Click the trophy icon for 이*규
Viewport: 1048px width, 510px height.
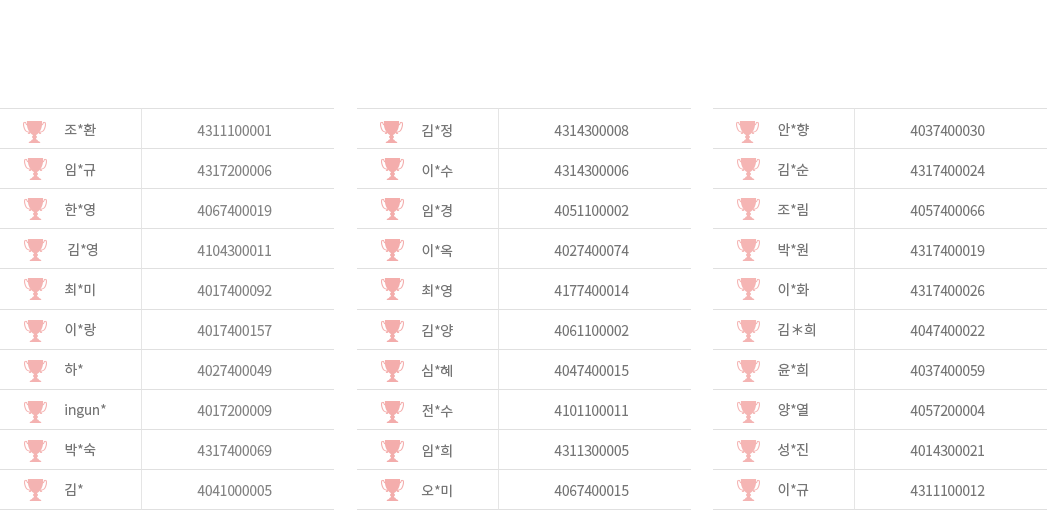pos(748,490)
